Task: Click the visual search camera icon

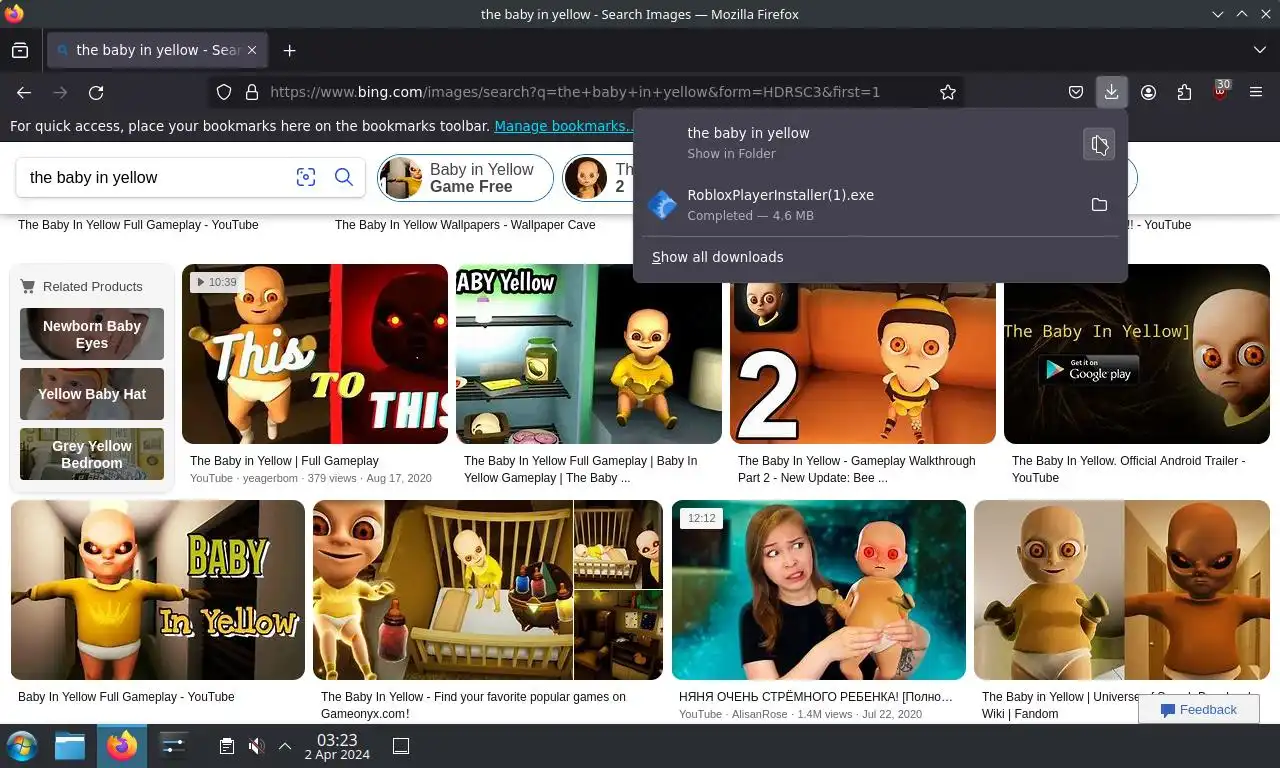Action: coord(306,177)
